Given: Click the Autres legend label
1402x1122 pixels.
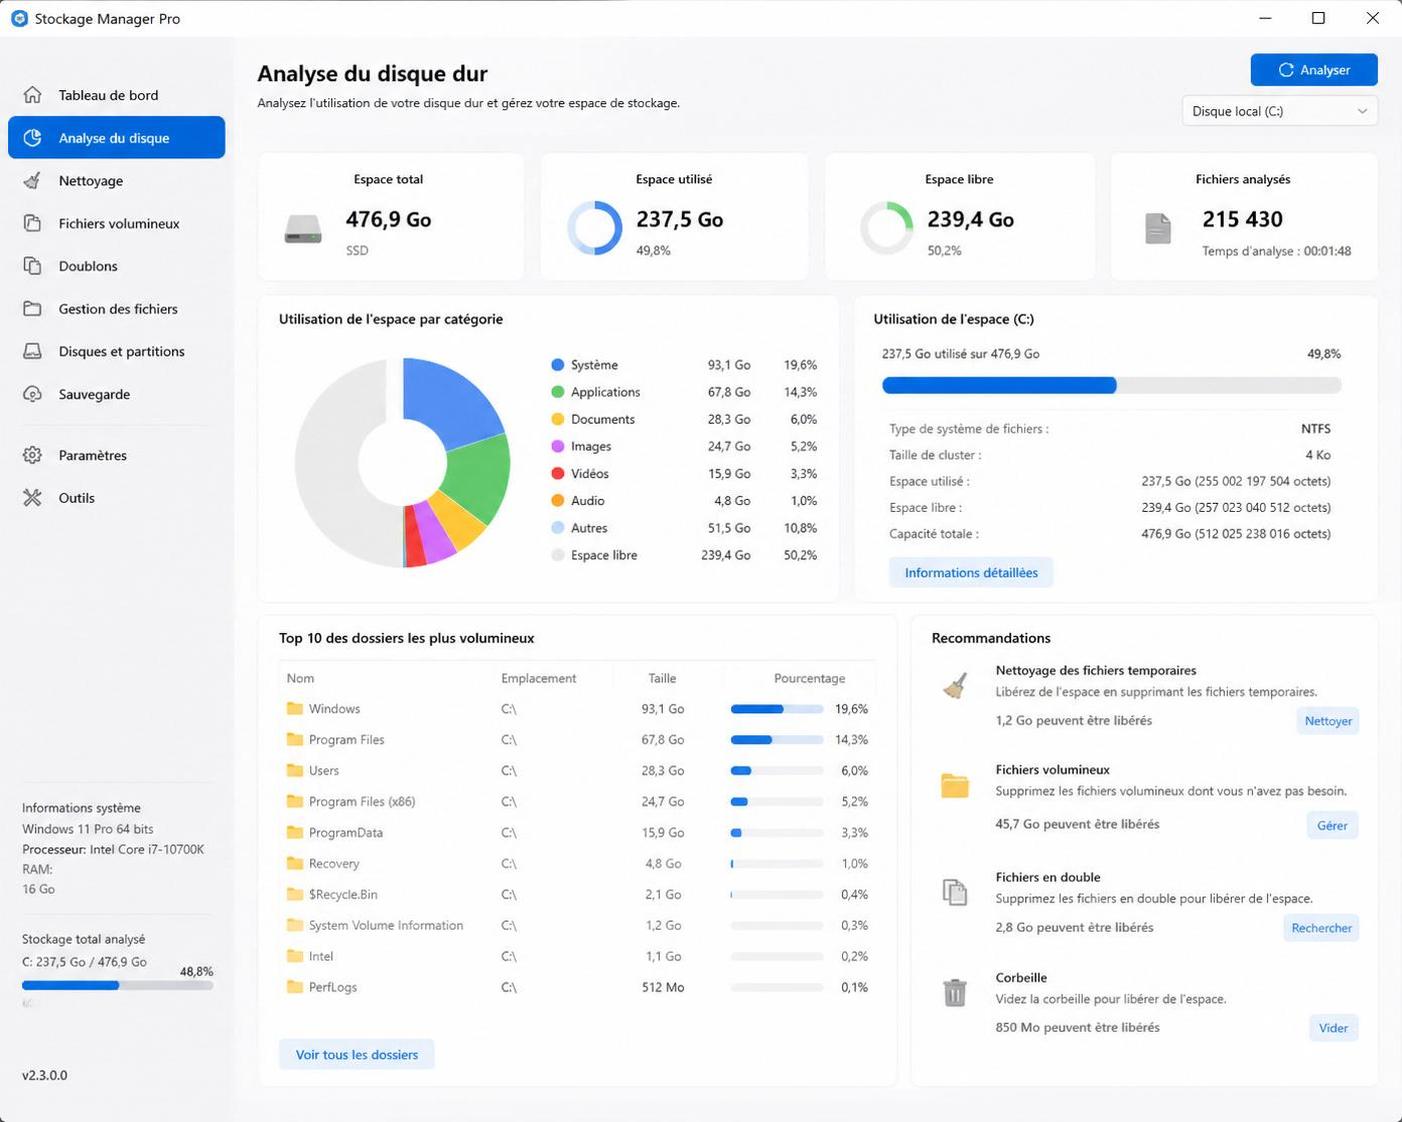Looking at the screenshot, I should tap(589, 528).
